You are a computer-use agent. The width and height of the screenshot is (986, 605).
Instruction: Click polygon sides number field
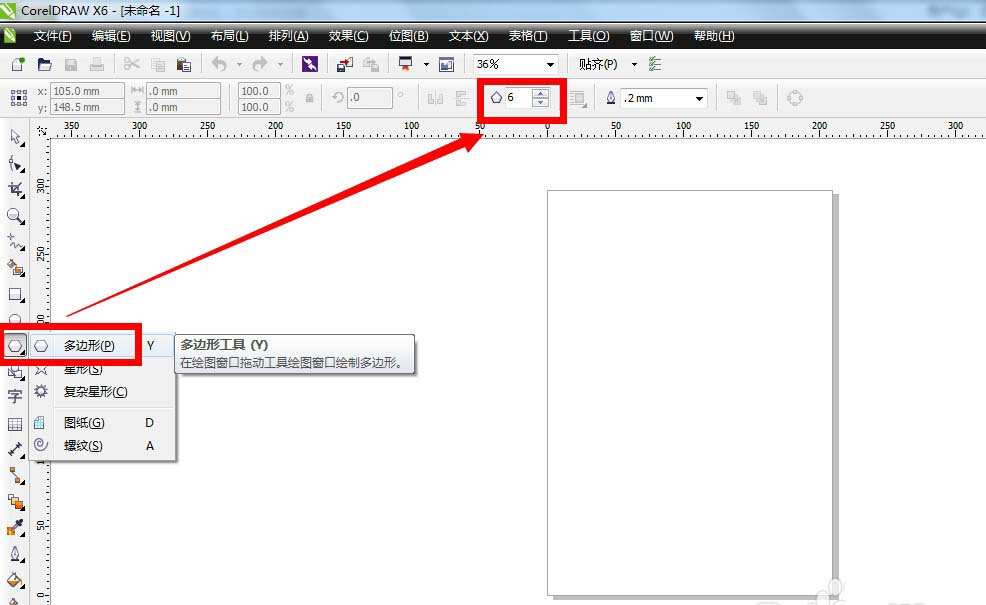pyautogui.click(x=518, y=97)
